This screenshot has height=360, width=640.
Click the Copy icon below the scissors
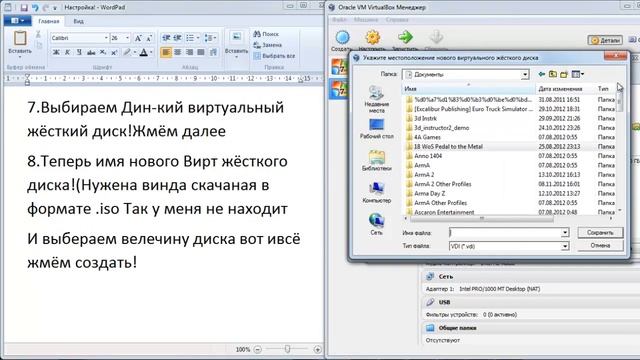[x=39, y=45]
